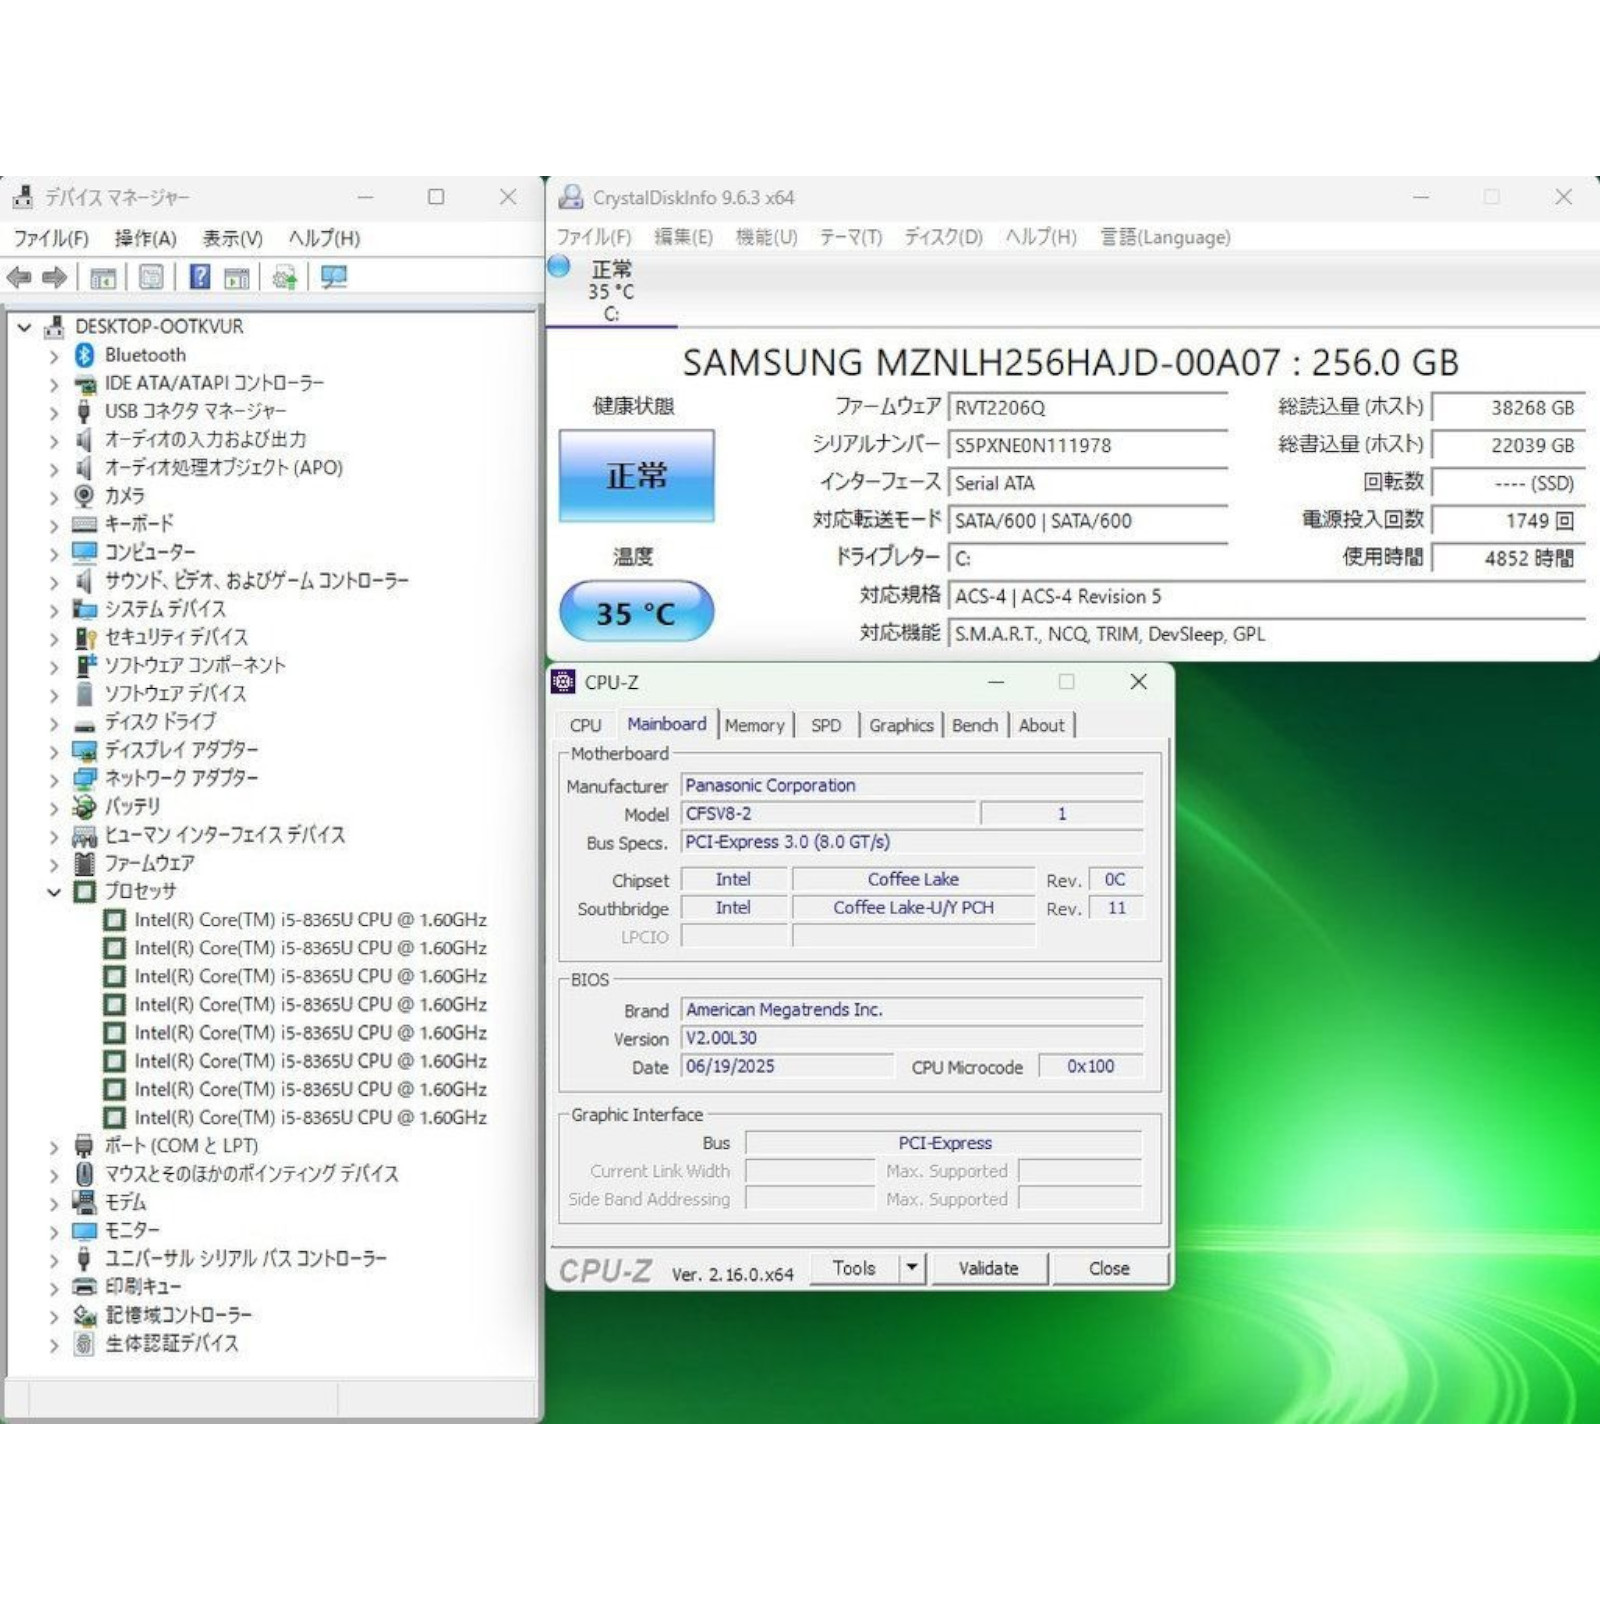Viewport: 1600px width, 1600px height.
Task: Expand the system devices (システム デバイス) node
Action: click(54, 609)
